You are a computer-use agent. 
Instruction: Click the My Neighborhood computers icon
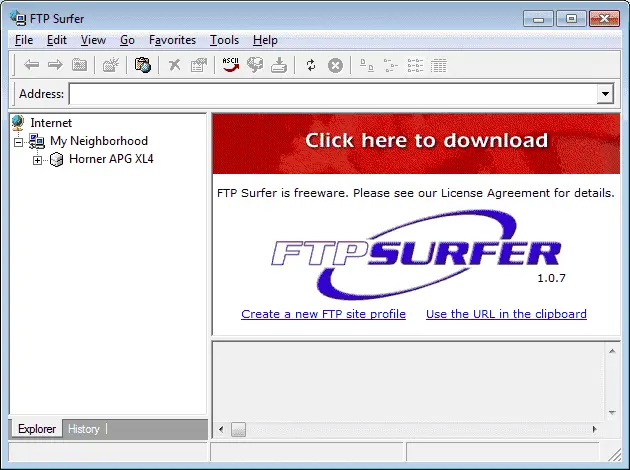(x=37, y=141)
